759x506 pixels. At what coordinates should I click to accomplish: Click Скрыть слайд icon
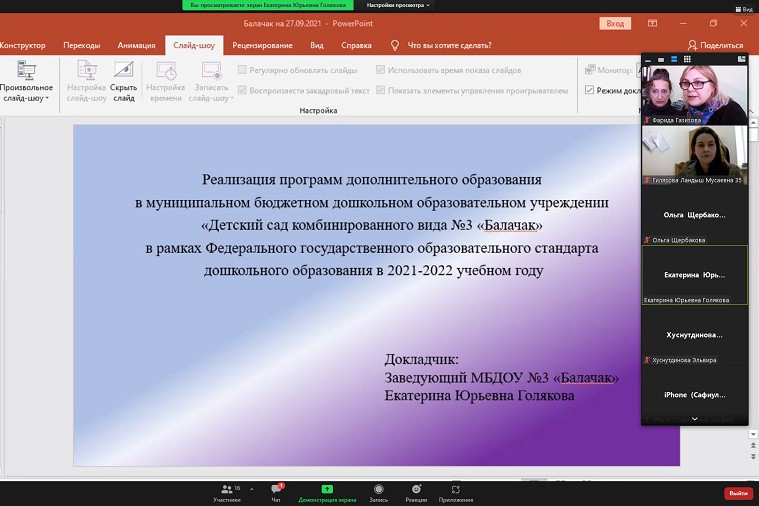coord(123,70)
